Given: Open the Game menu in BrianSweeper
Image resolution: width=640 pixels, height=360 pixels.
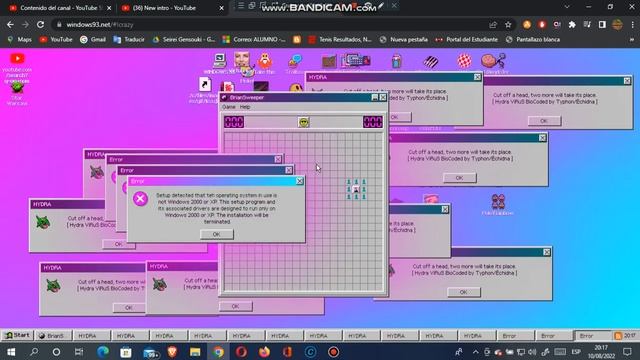Looking at the screenshot, I should point(229,107).
